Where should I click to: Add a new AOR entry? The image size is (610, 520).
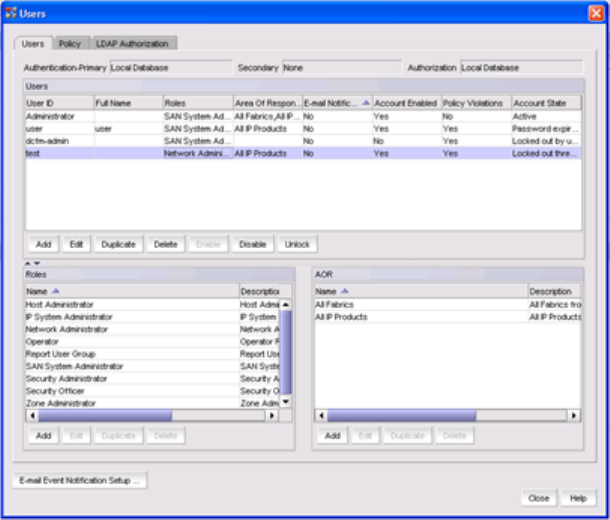pos(333,436)
